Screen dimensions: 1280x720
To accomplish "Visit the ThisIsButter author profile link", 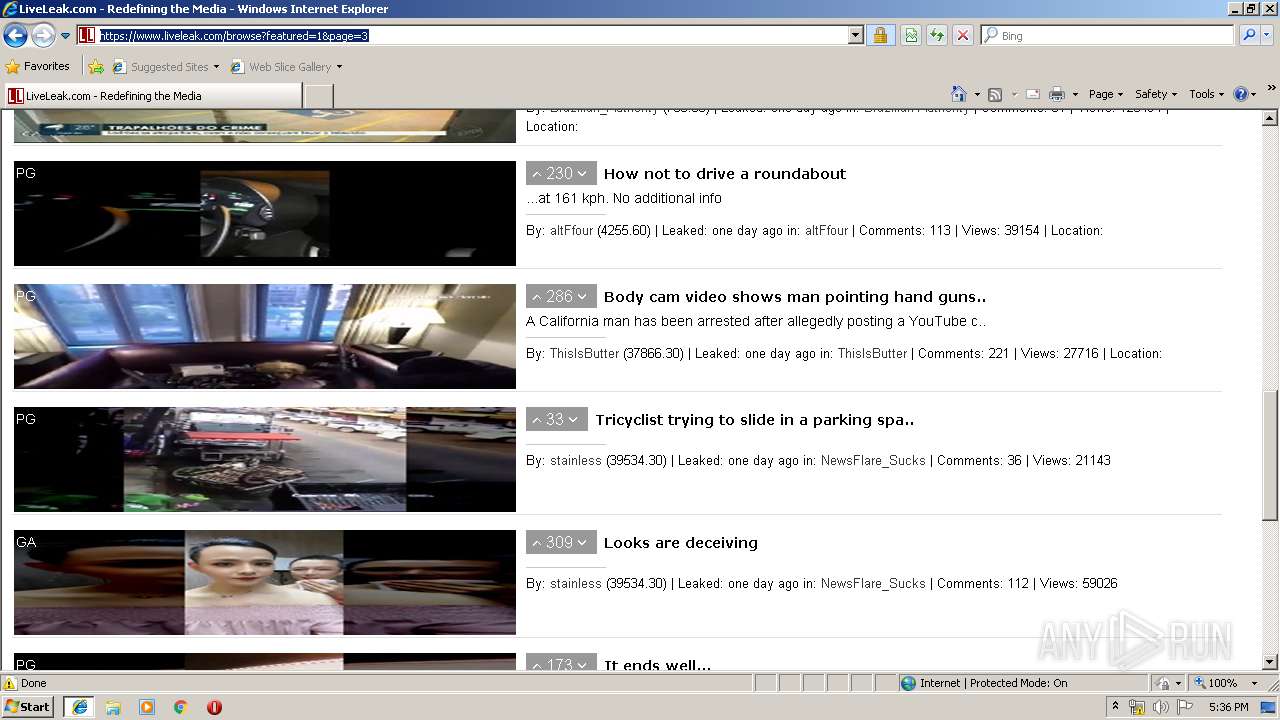I will [x=584, y=353].
